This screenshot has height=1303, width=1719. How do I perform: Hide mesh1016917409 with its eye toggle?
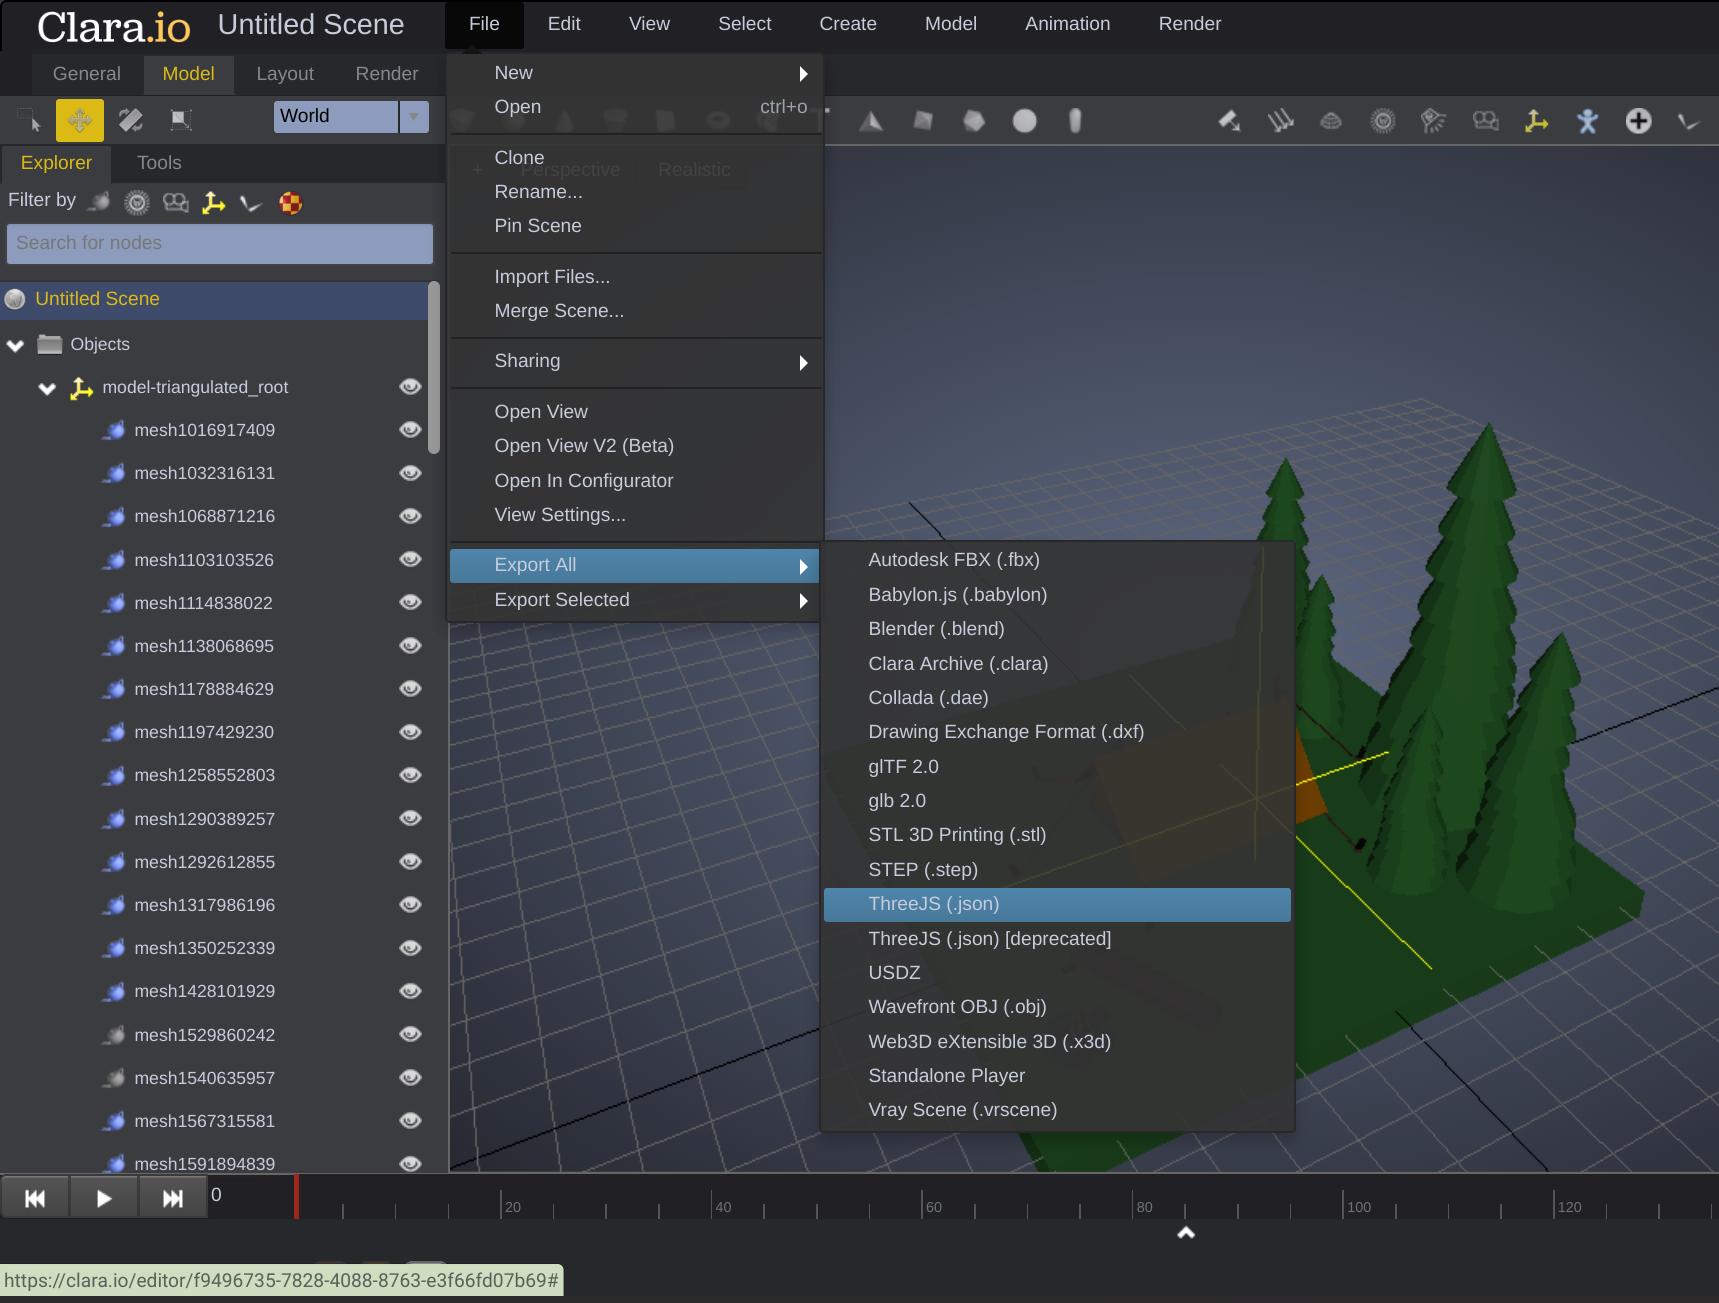410,430
